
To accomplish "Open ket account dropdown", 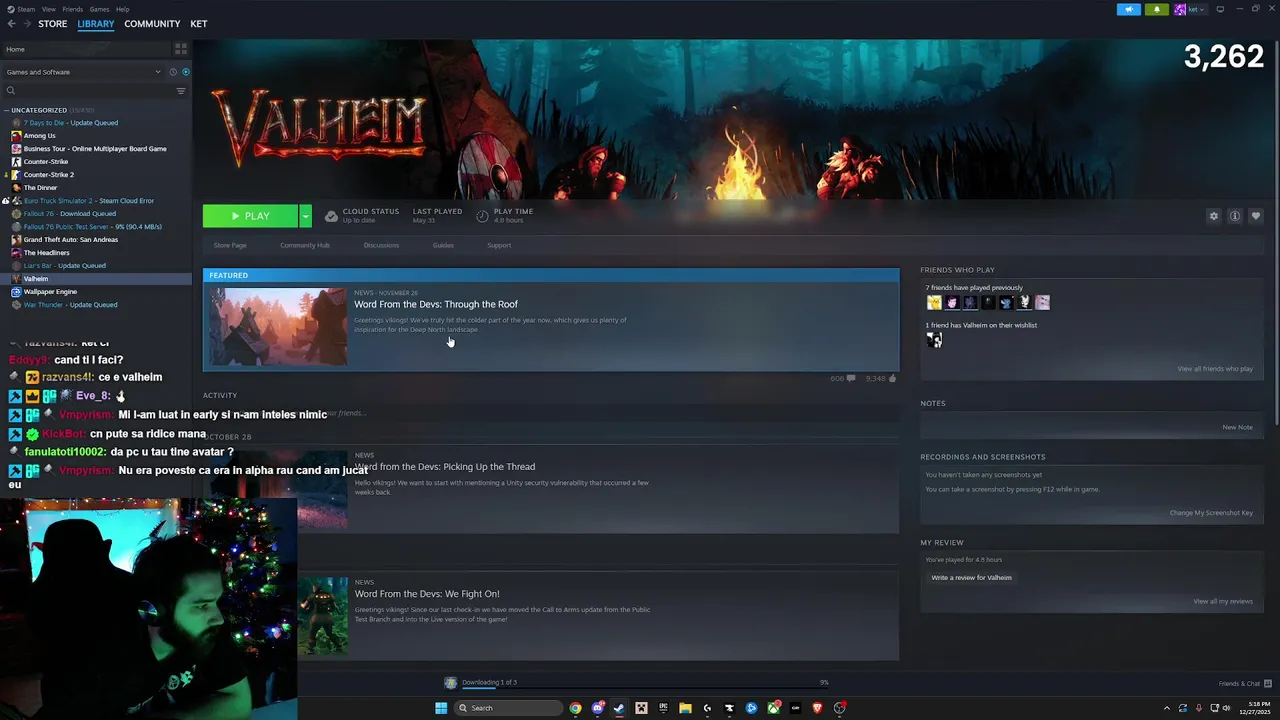I will pyautogui.click(x=1189, y=9).
